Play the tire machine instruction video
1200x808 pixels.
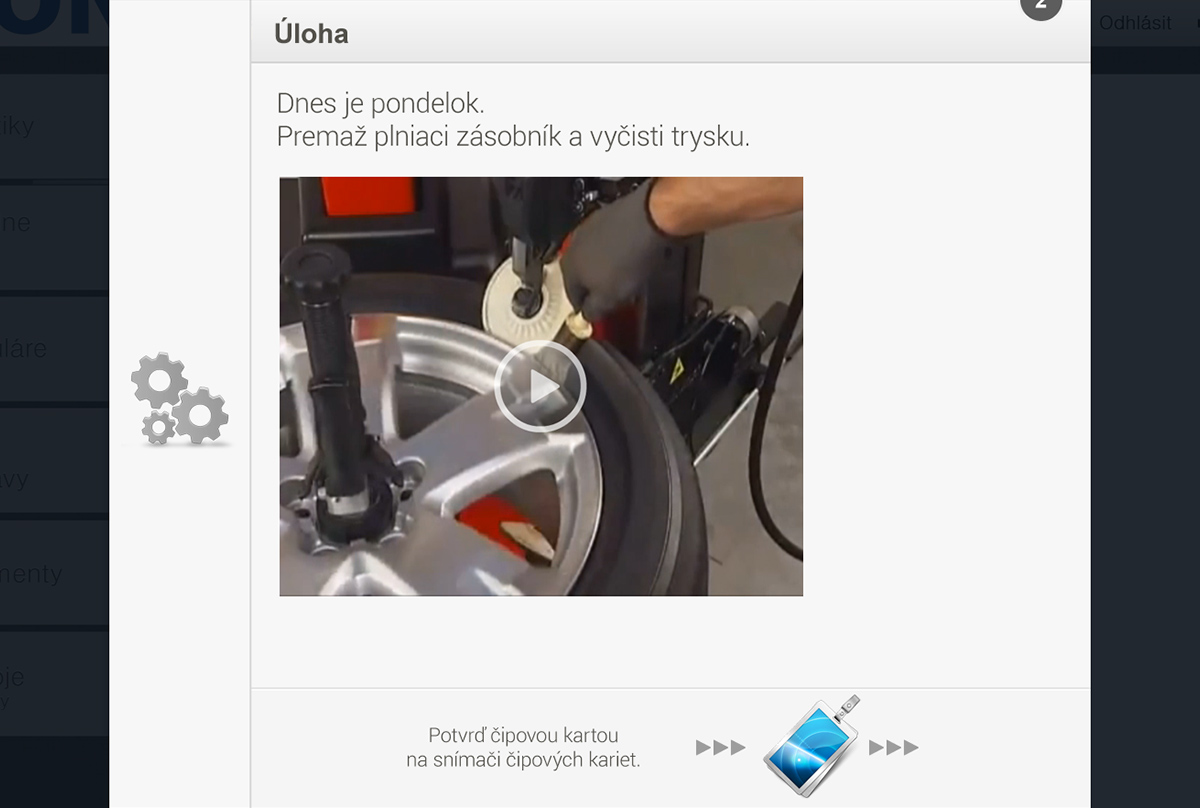[540, 386]
